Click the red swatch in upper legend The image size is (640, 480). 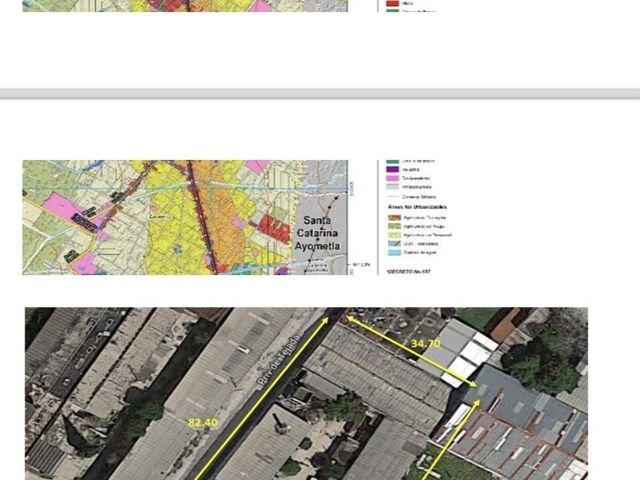pyautogui.click(x=392, y=3)
